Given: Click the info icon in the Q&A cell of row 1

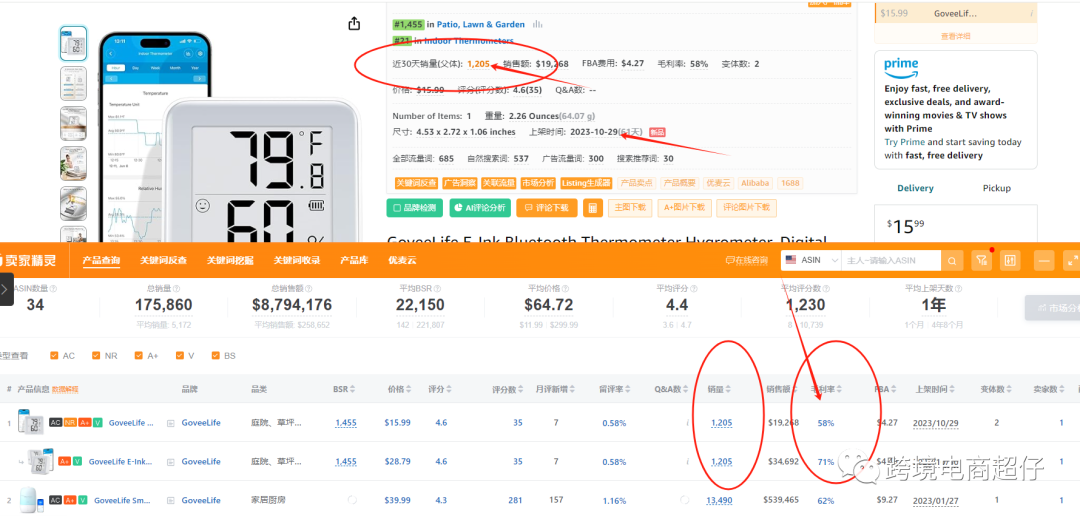Looking at the screenshot, I should click(687, 423).
